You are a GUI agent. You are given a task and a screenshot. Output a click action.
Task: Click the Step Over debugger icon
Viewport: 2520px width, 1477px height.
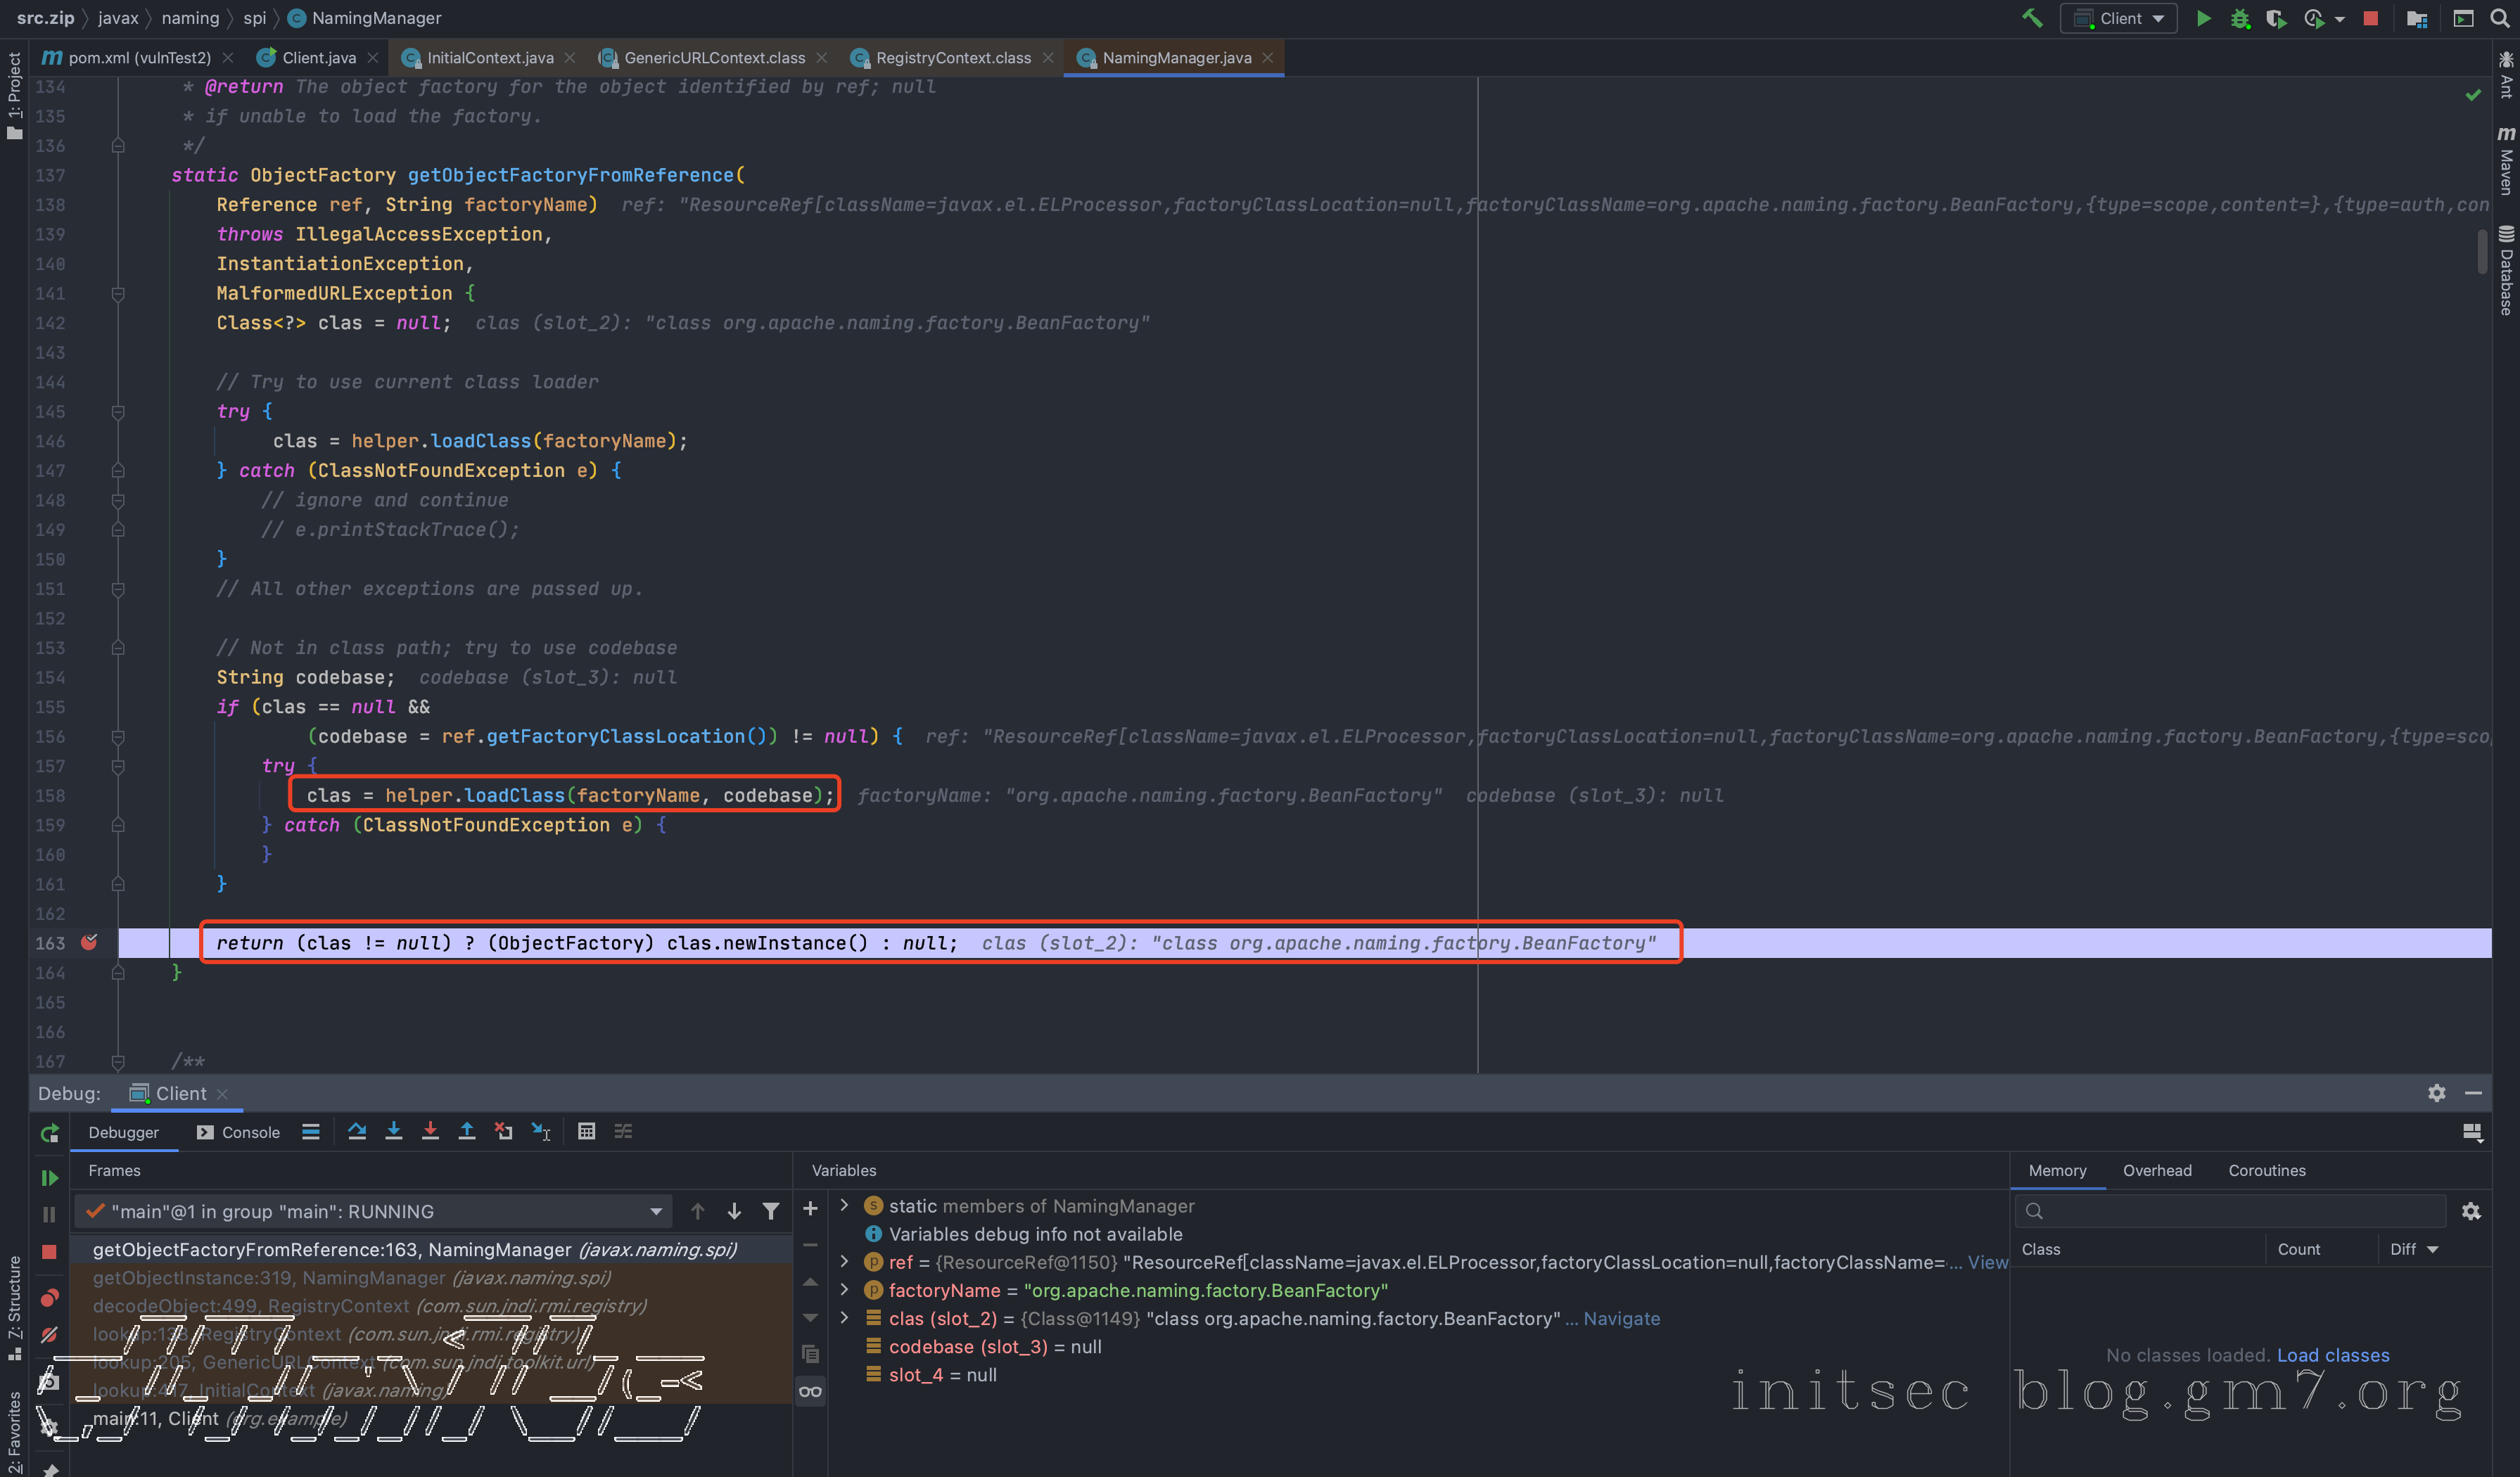[x=357, y=1131]
